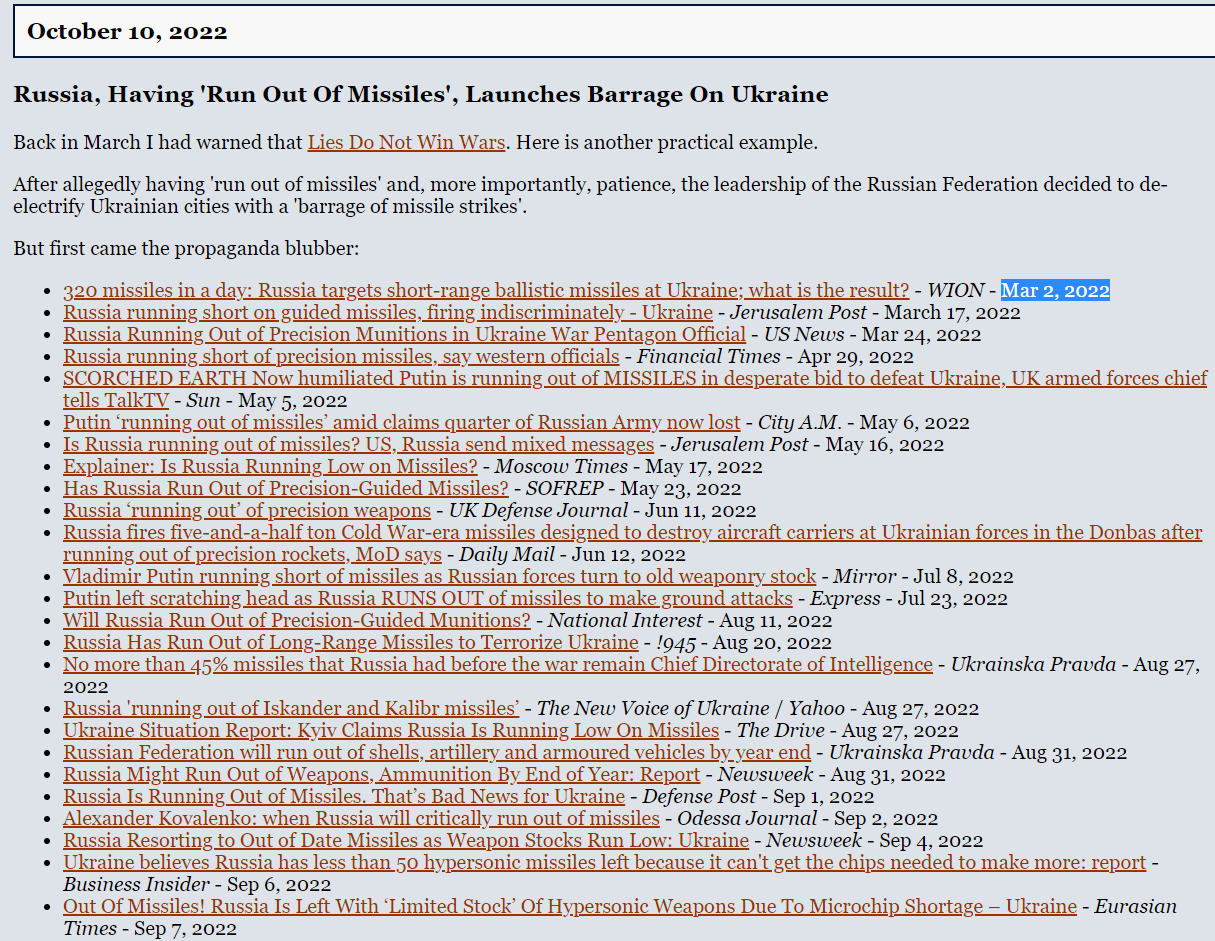This screenshot has height=941, width=1215.
Task: Open 'No more than 45% missiles' link
Action: (x=498, y=664)
